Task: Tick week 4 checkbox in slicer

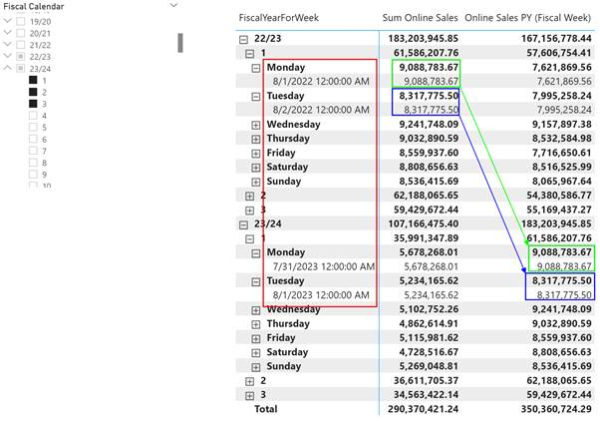Action: pos(34,116)
